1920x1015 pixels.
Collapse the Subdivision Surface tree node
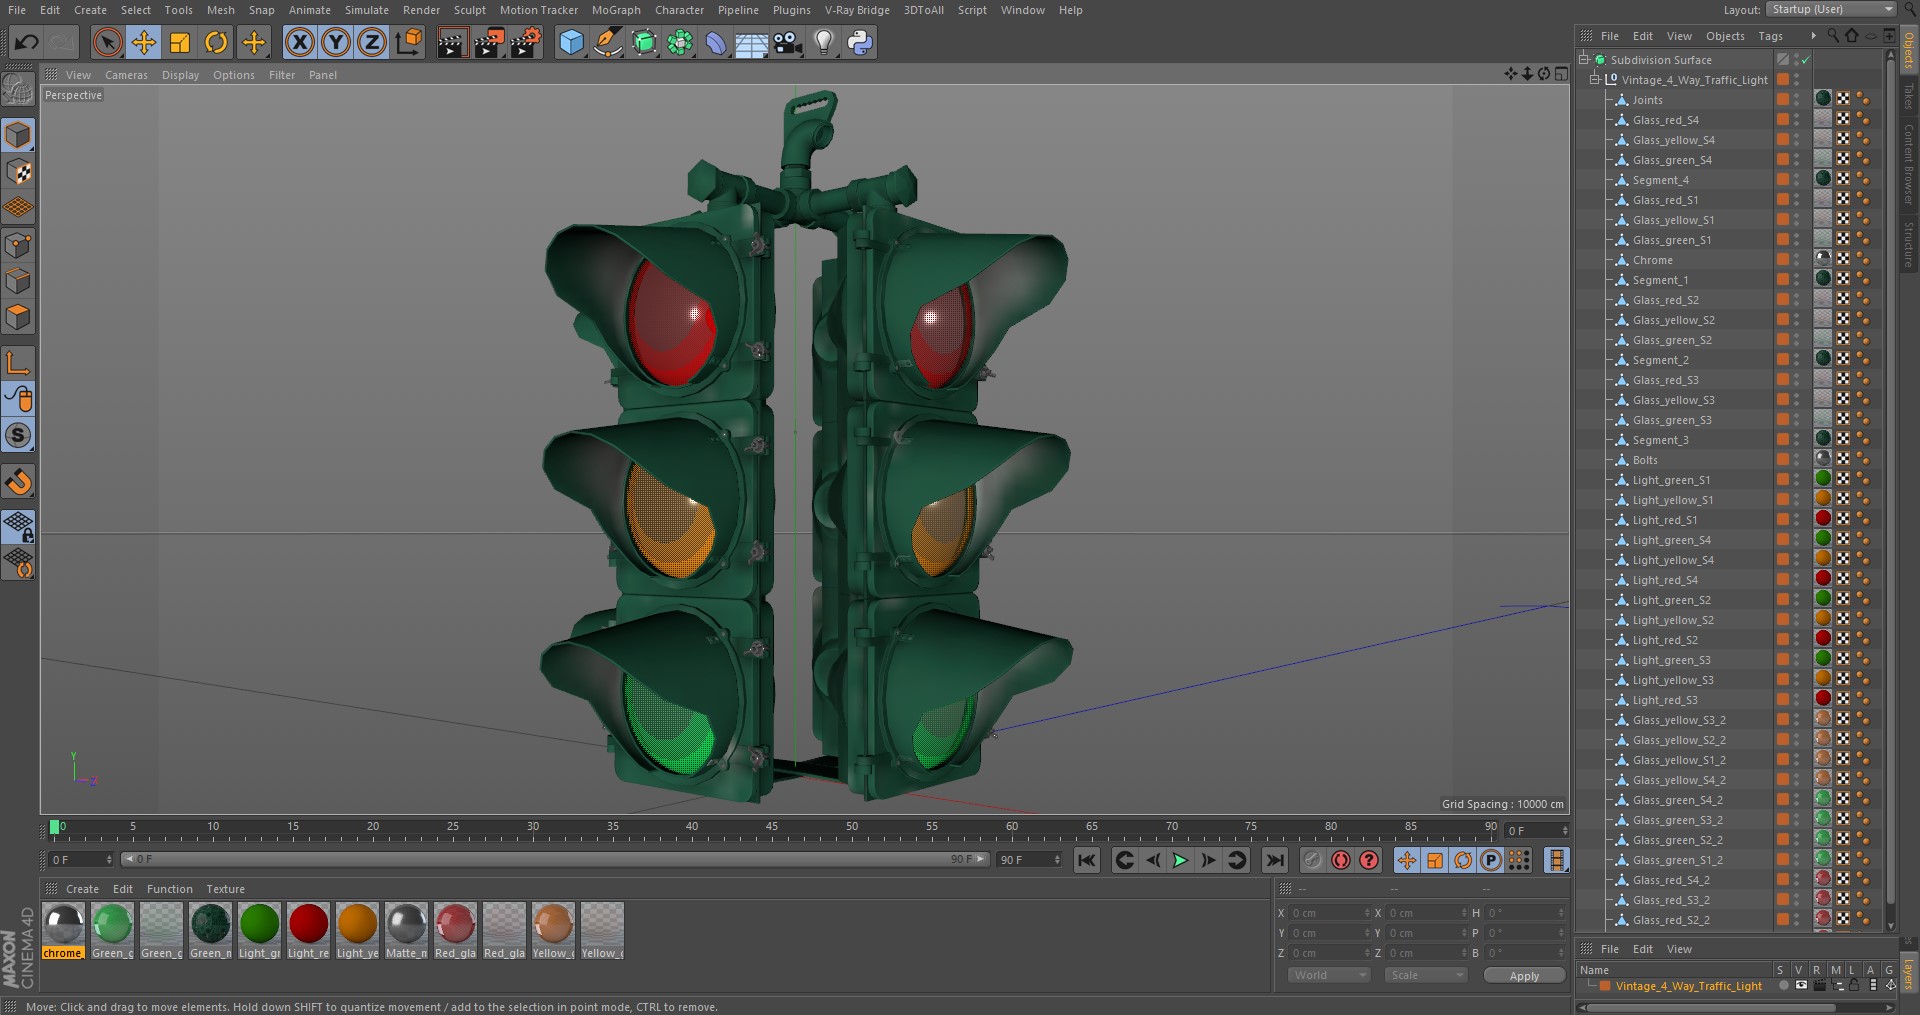pos(1584,60)
